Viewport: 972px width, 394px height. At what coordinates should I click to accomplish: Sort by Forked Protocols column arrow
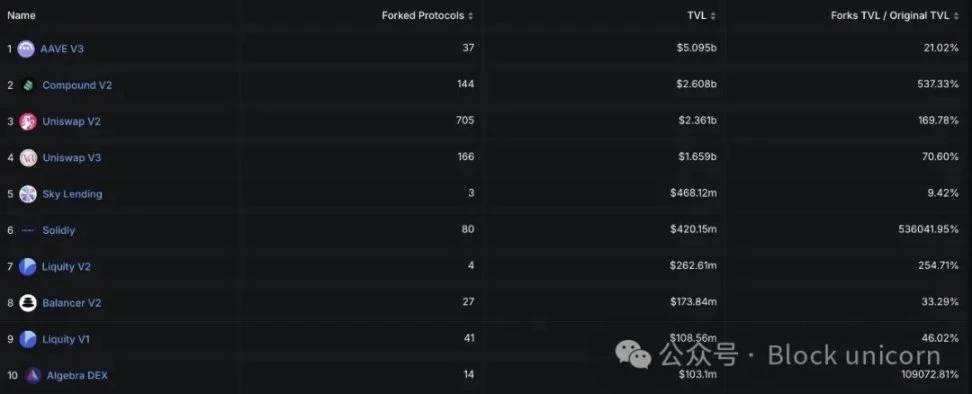pyautogui.click(x=471, y=16)
